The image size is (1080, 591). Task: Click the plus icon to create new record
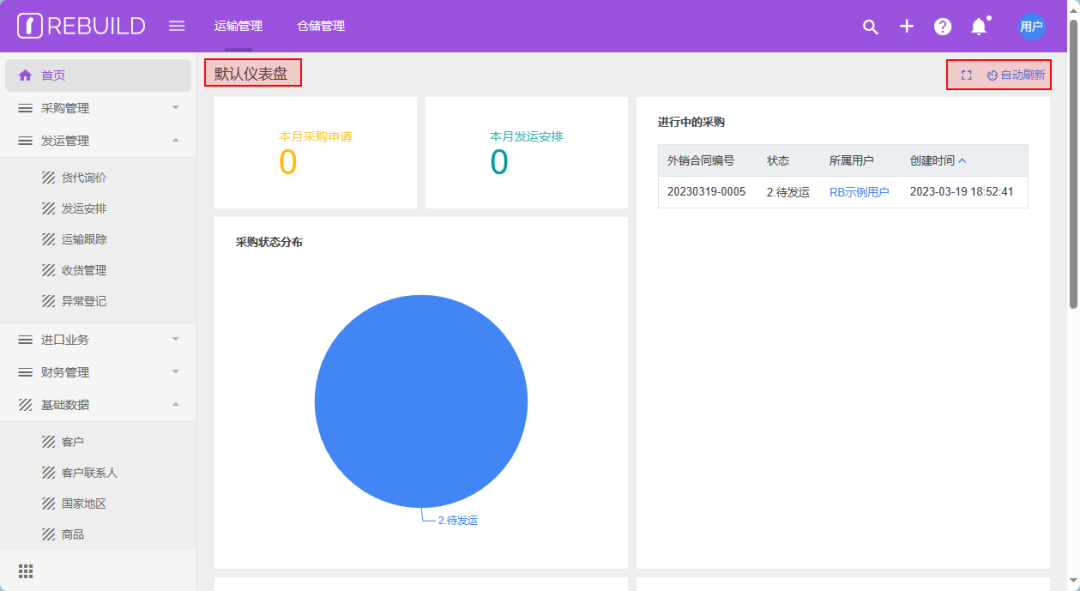click(906, 27)
